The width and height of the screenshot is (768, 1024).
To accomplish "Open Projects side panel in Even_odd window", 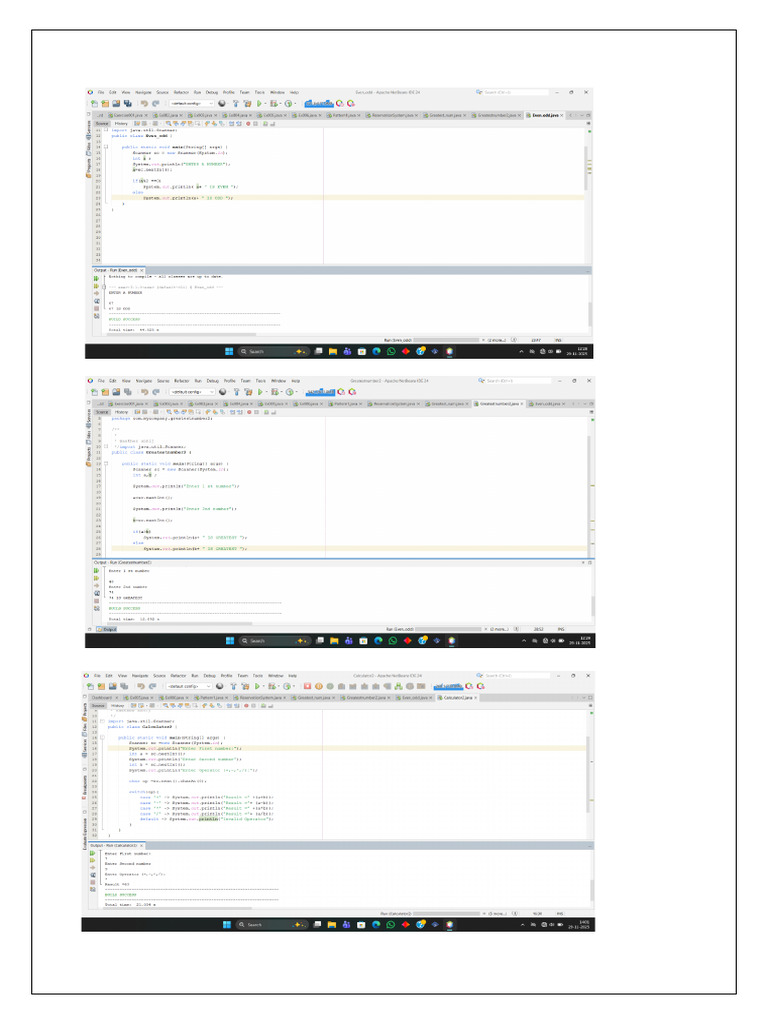I will pos(89,169).
